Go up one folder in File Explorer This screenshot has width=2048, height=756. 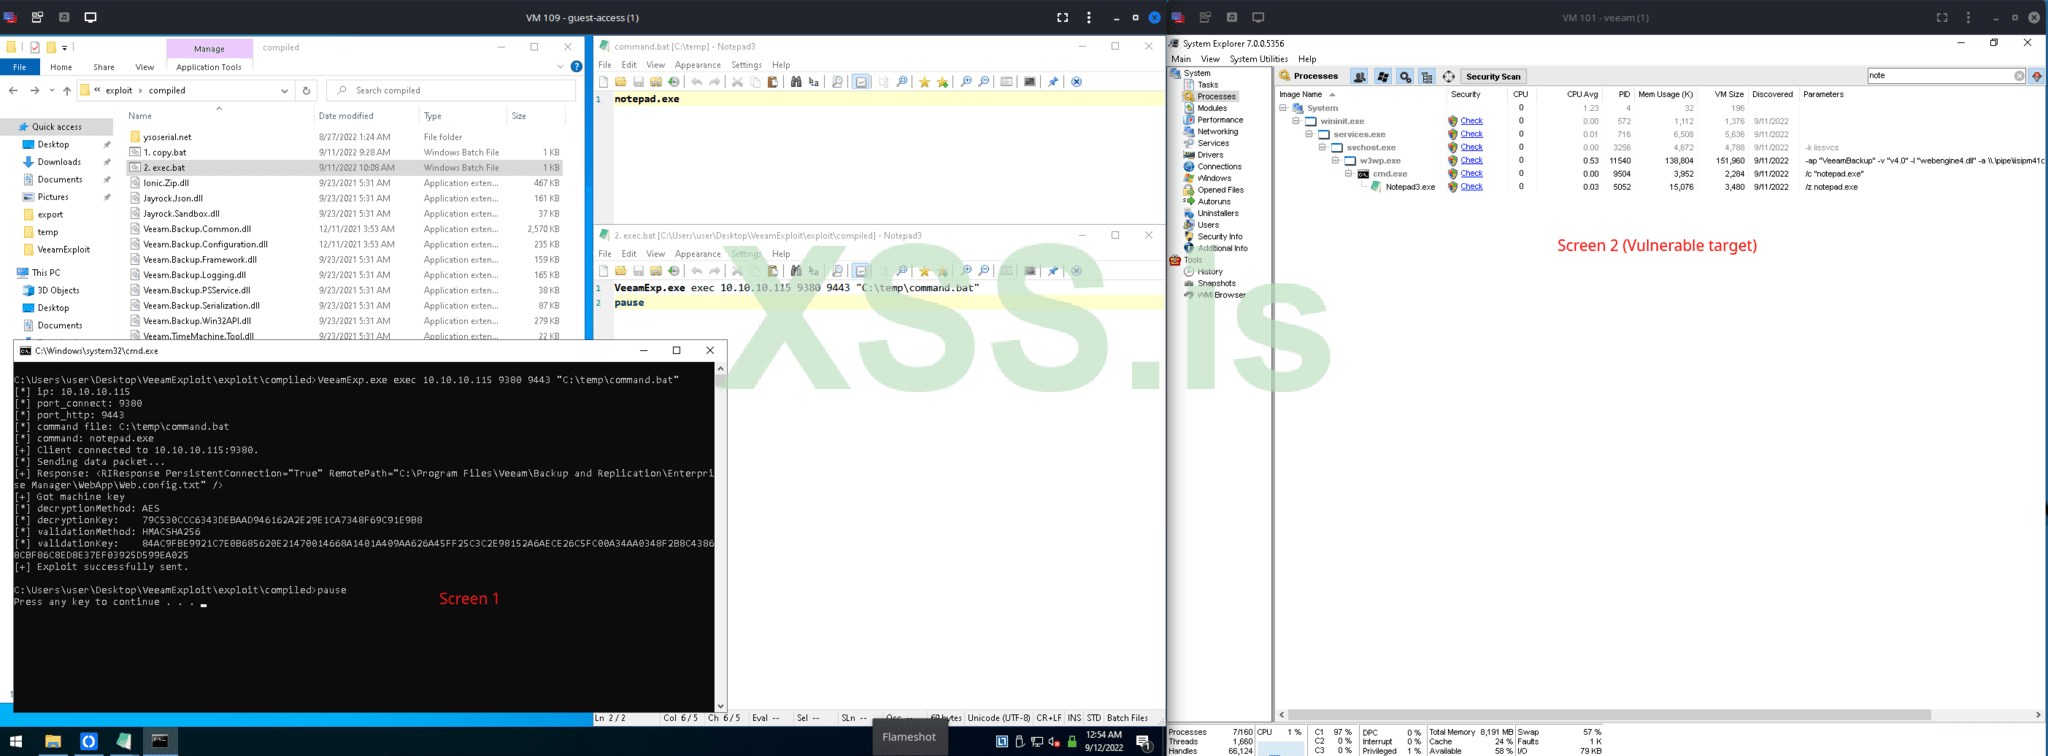66,90
